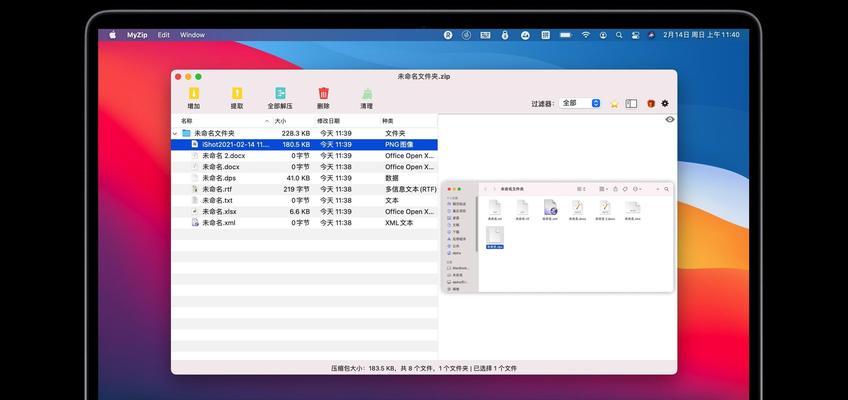The width and height of the screenshot is (848, 400).
Task: Collapse the 未命名文件夹 folder chevron
Action: click(x=175, y=133)
